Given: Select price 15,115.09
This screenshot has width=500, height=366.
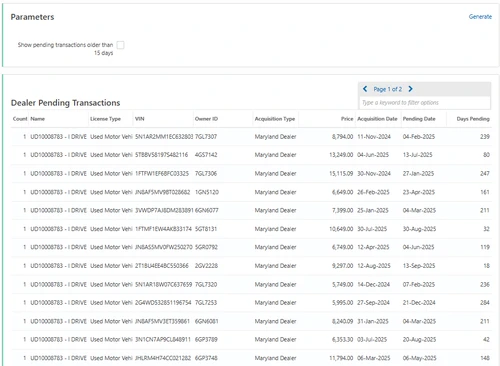Looking at the screenshot, I should (341, 173).
